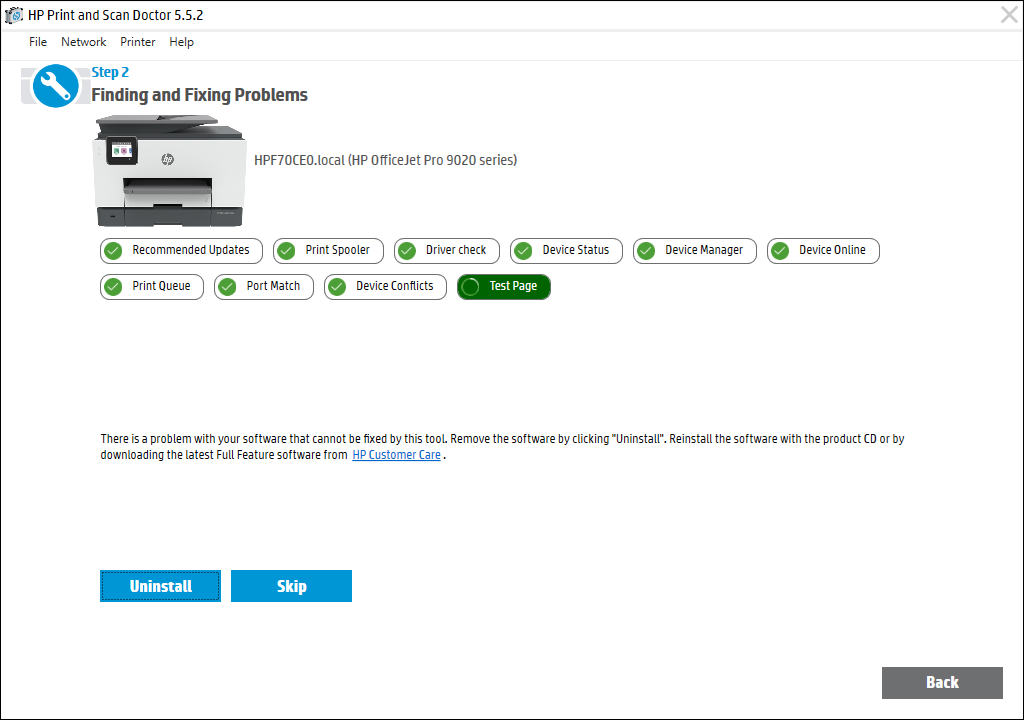Click the Device Status check icon
Viewport: 1024px width, 720px height.
[x=523, y=251]
